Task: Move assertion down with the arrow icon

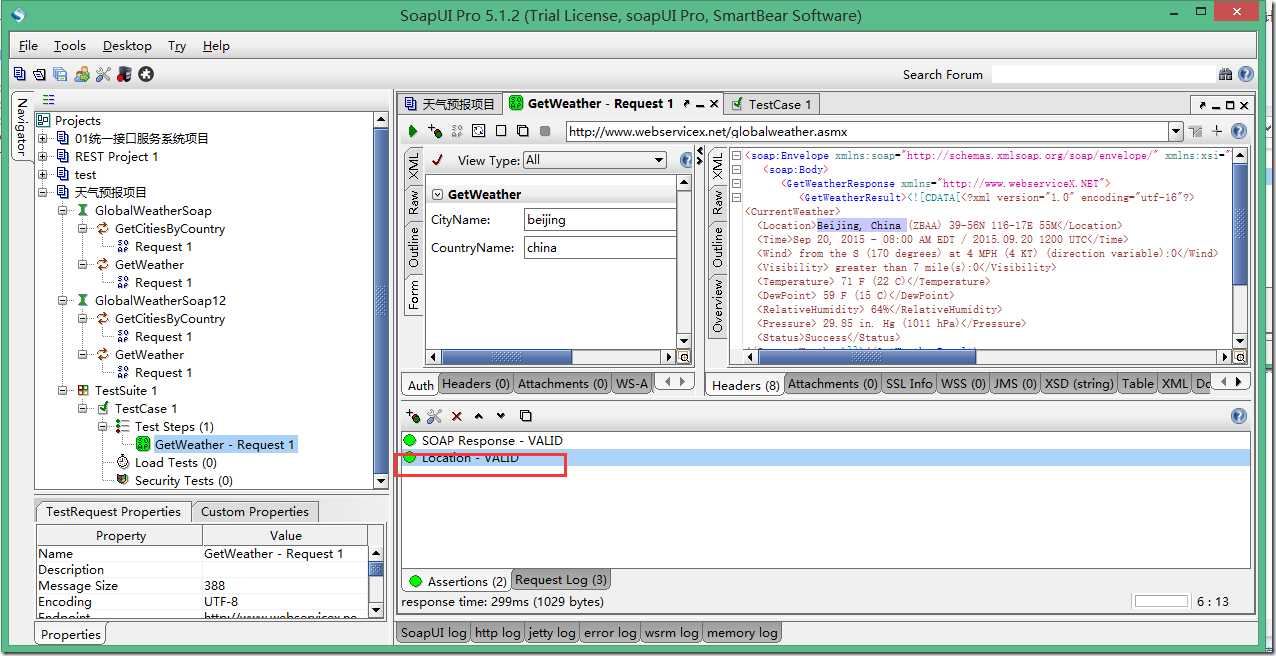Action: click(501, 416)
